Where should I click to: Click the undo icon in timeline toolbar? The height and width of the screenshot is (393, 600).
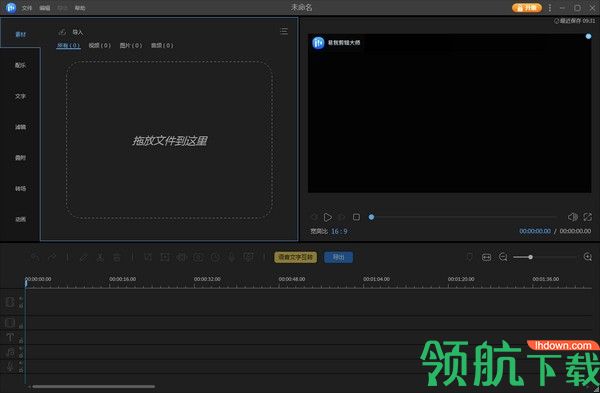coord(35,257)
